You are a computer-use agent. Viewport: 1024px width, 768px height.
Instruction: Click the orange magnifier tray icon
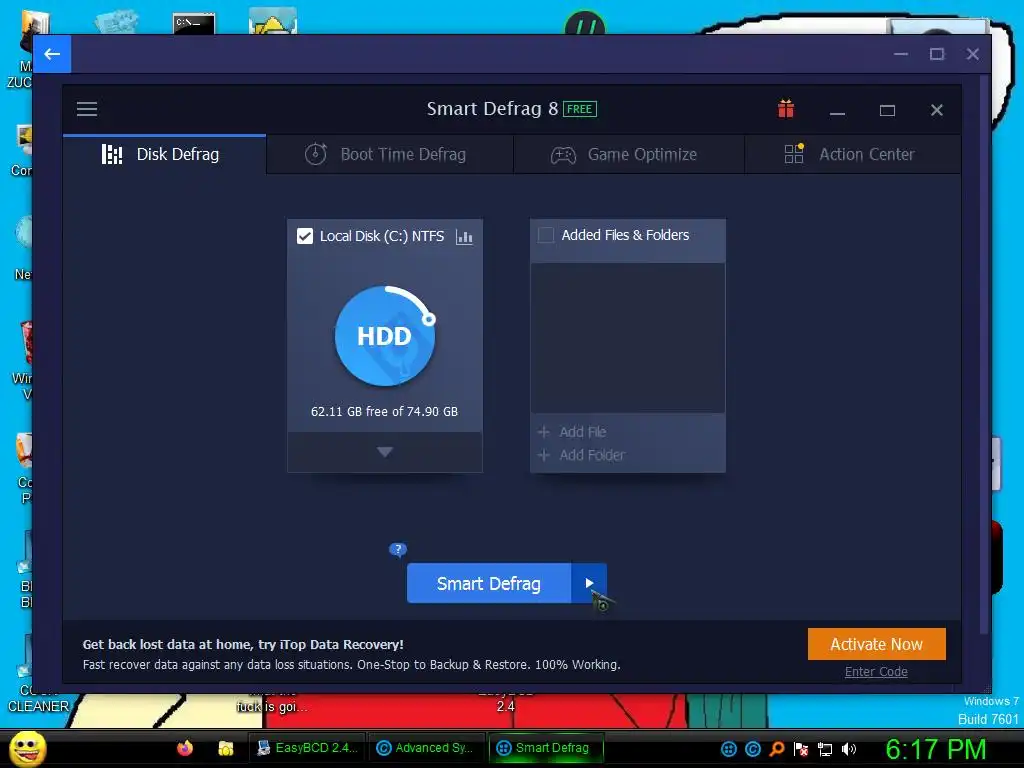coord(776,749)
